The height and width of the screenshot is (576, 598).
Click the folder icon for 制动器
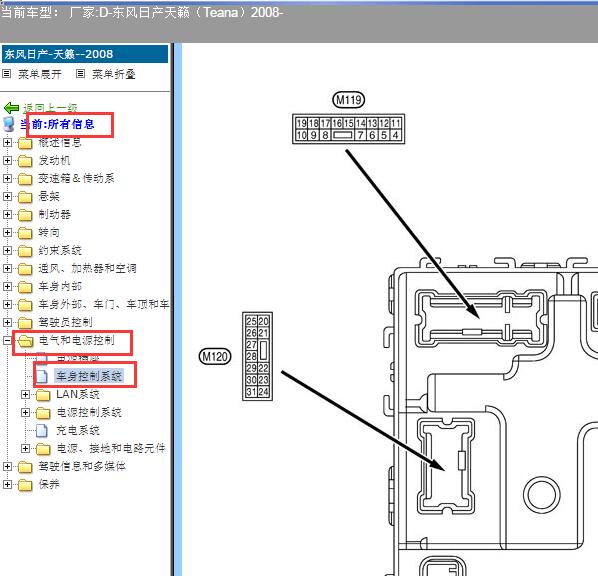25,215
